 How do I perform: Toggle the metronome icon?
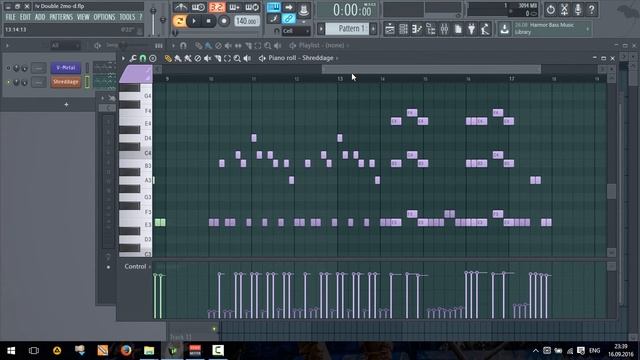pos(180,7)
